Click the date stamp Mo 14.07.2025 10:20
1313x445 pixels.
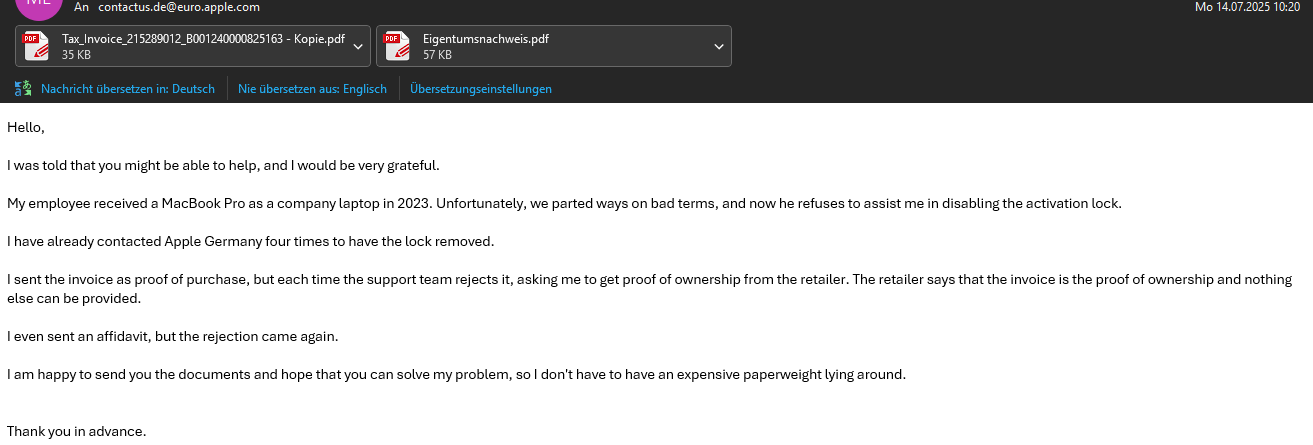(1247, 7)
